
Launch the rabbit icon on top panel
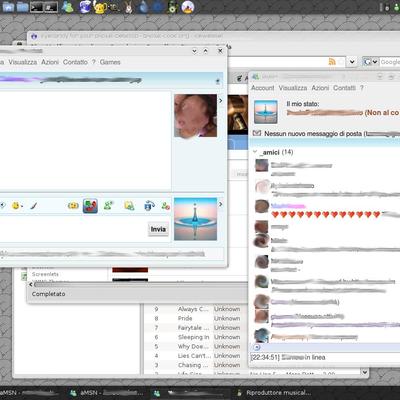point(128,7)
